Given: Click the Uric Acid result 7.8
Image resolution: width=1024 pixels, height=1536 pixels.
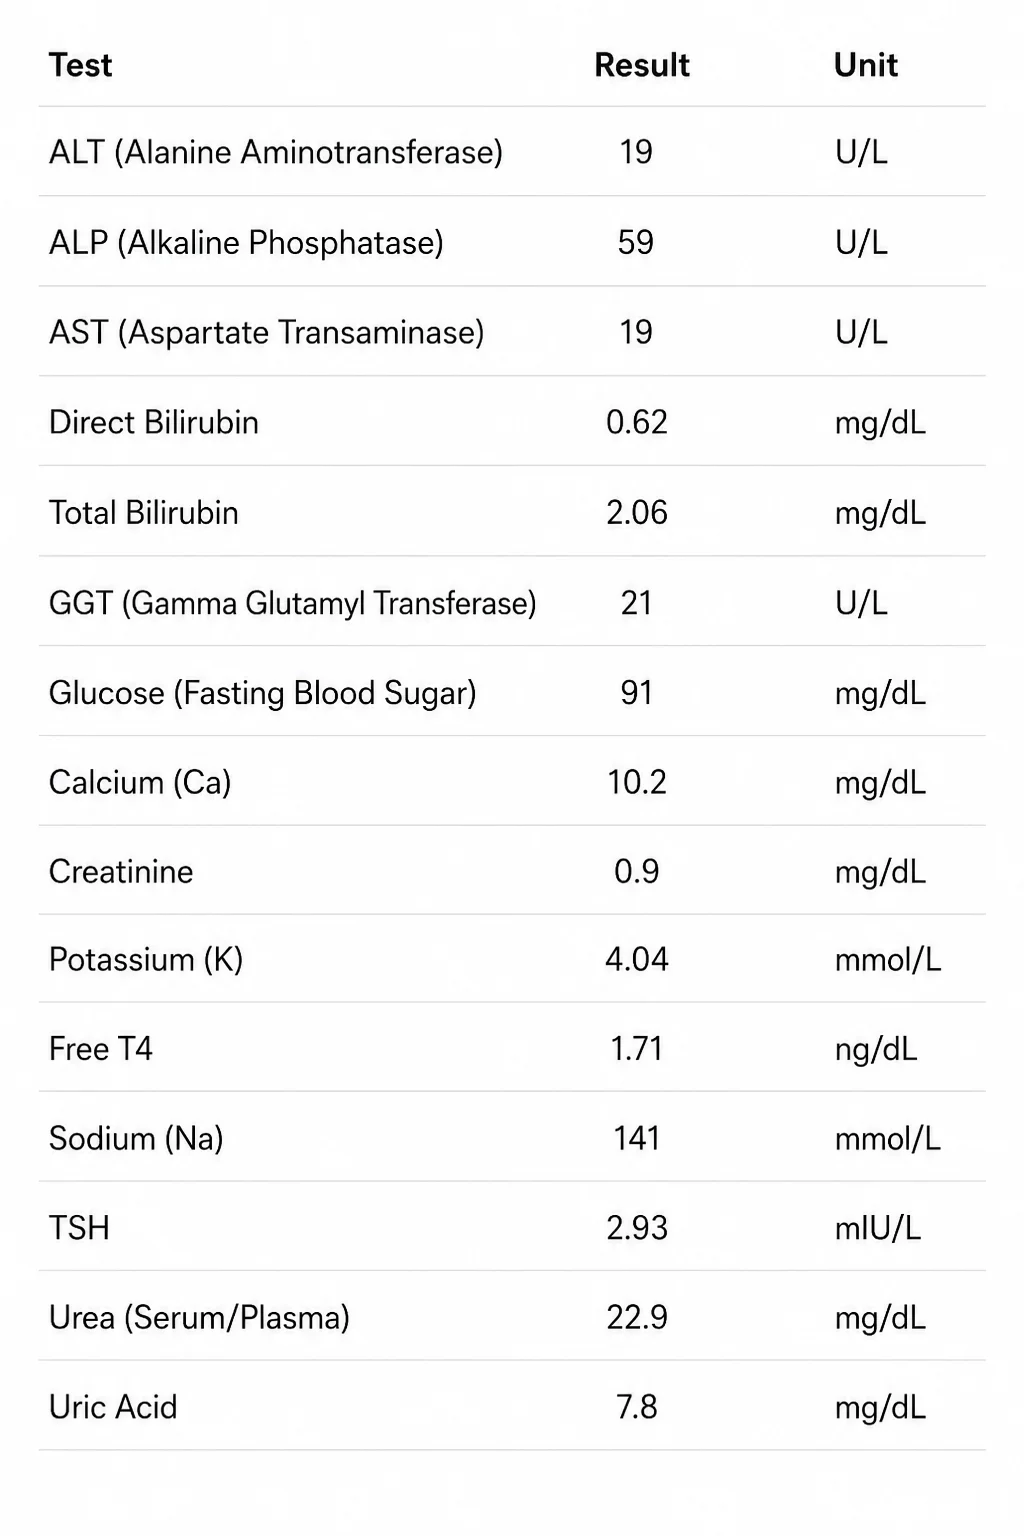Looking at the screenshot, I should 637,1407.
